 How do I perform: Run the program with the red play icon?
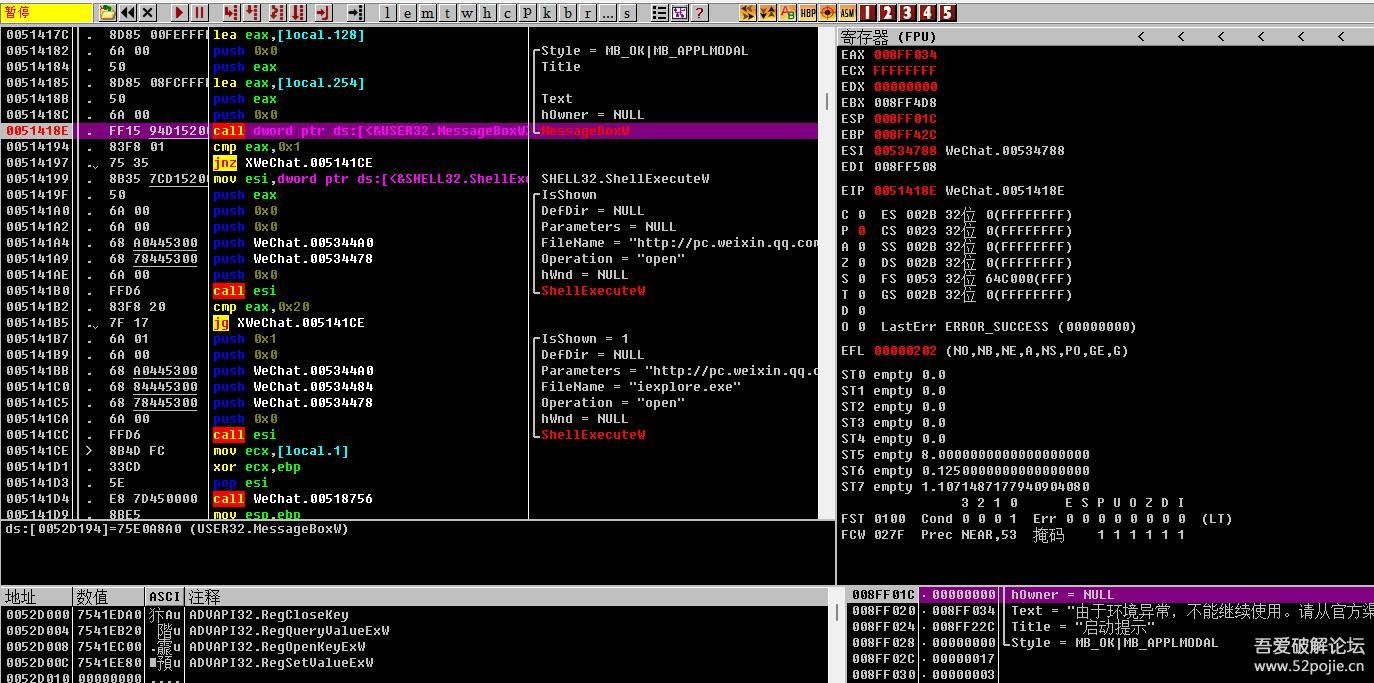[180, 13]
